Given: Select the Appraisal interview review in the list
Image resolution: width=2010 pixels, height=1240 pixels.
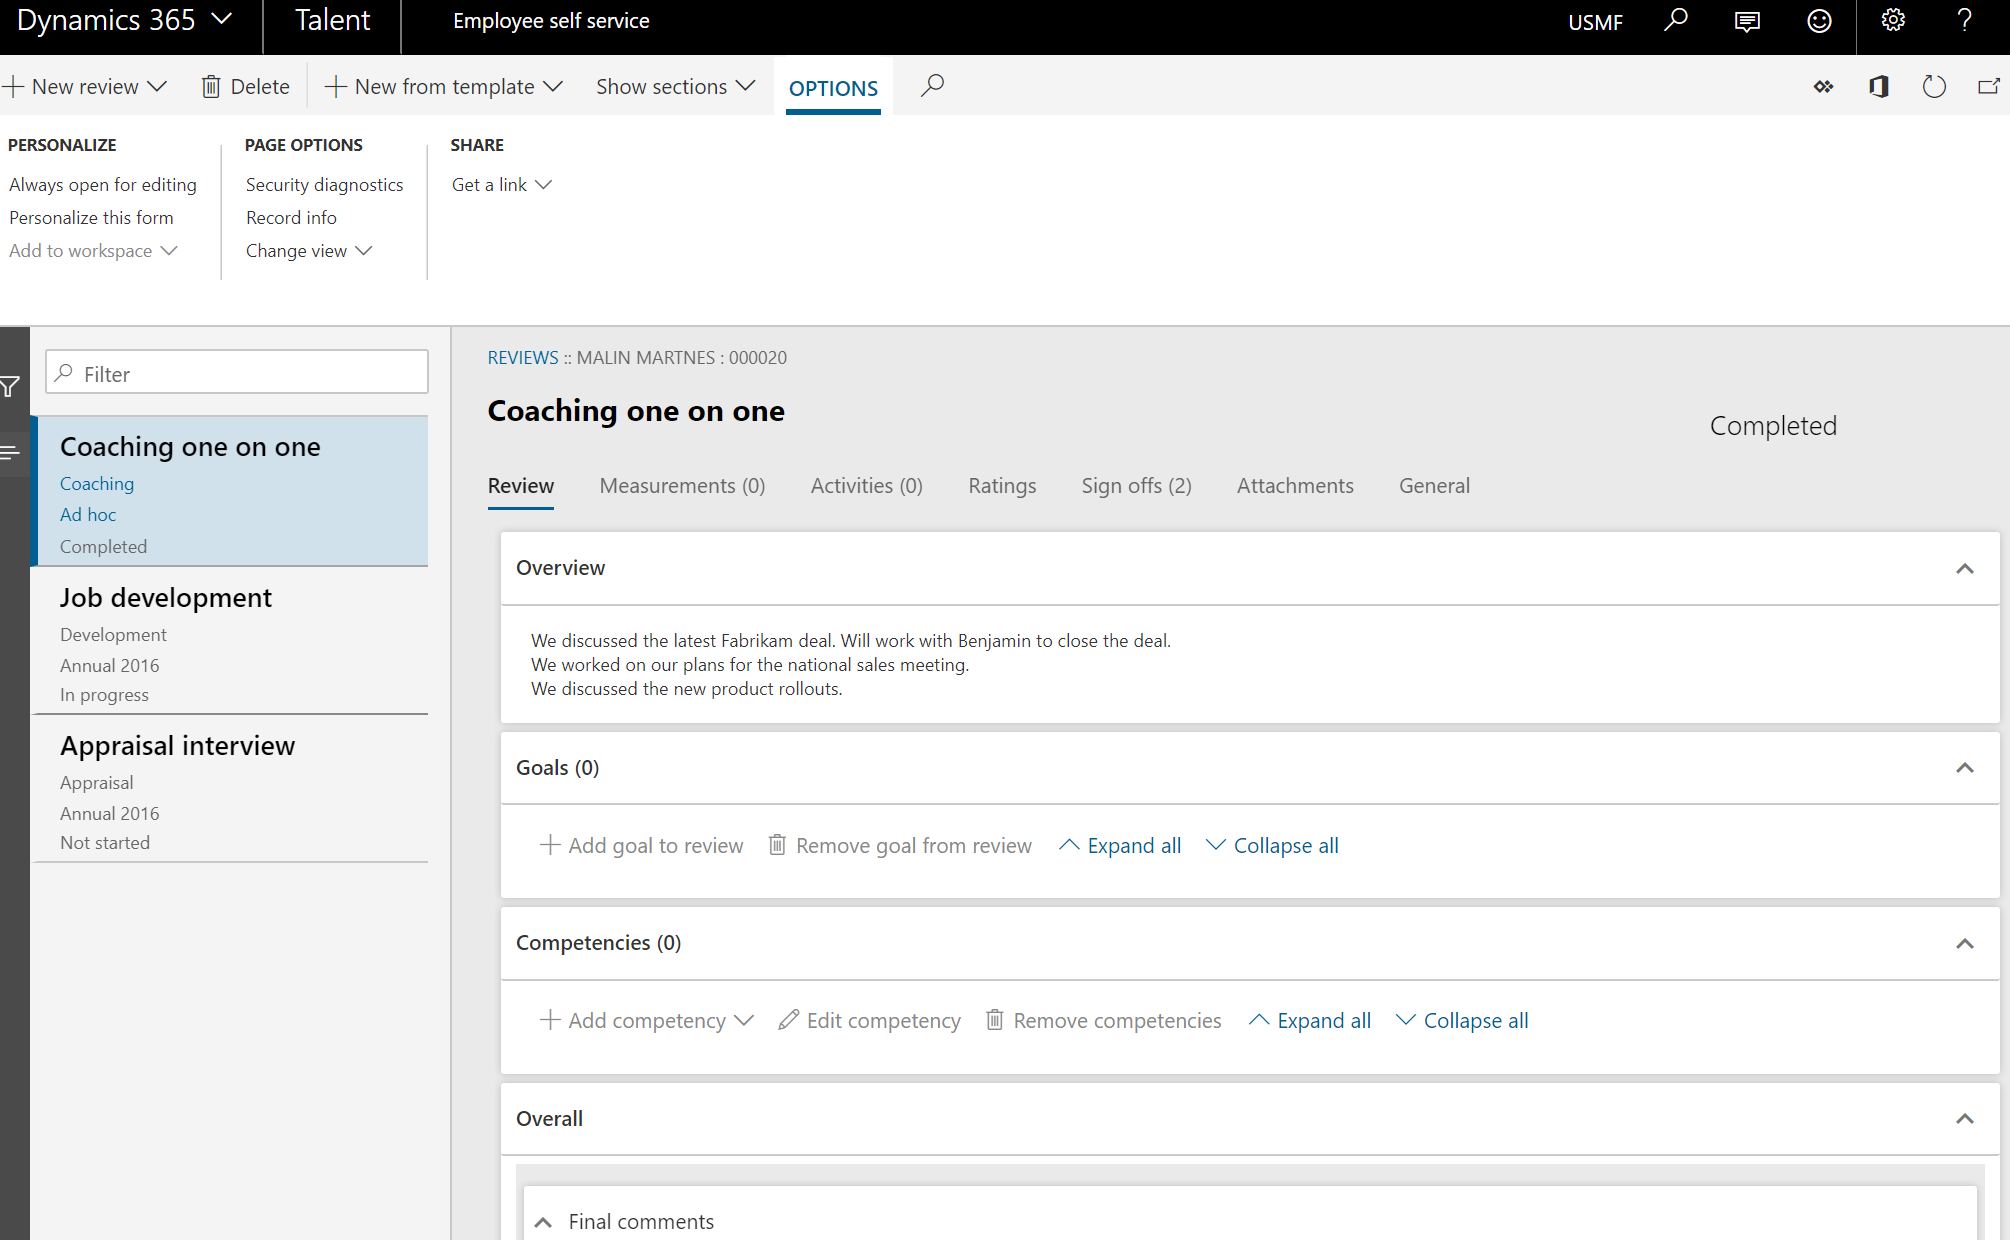Looking at the screenshot, I should tap(178, 745).
